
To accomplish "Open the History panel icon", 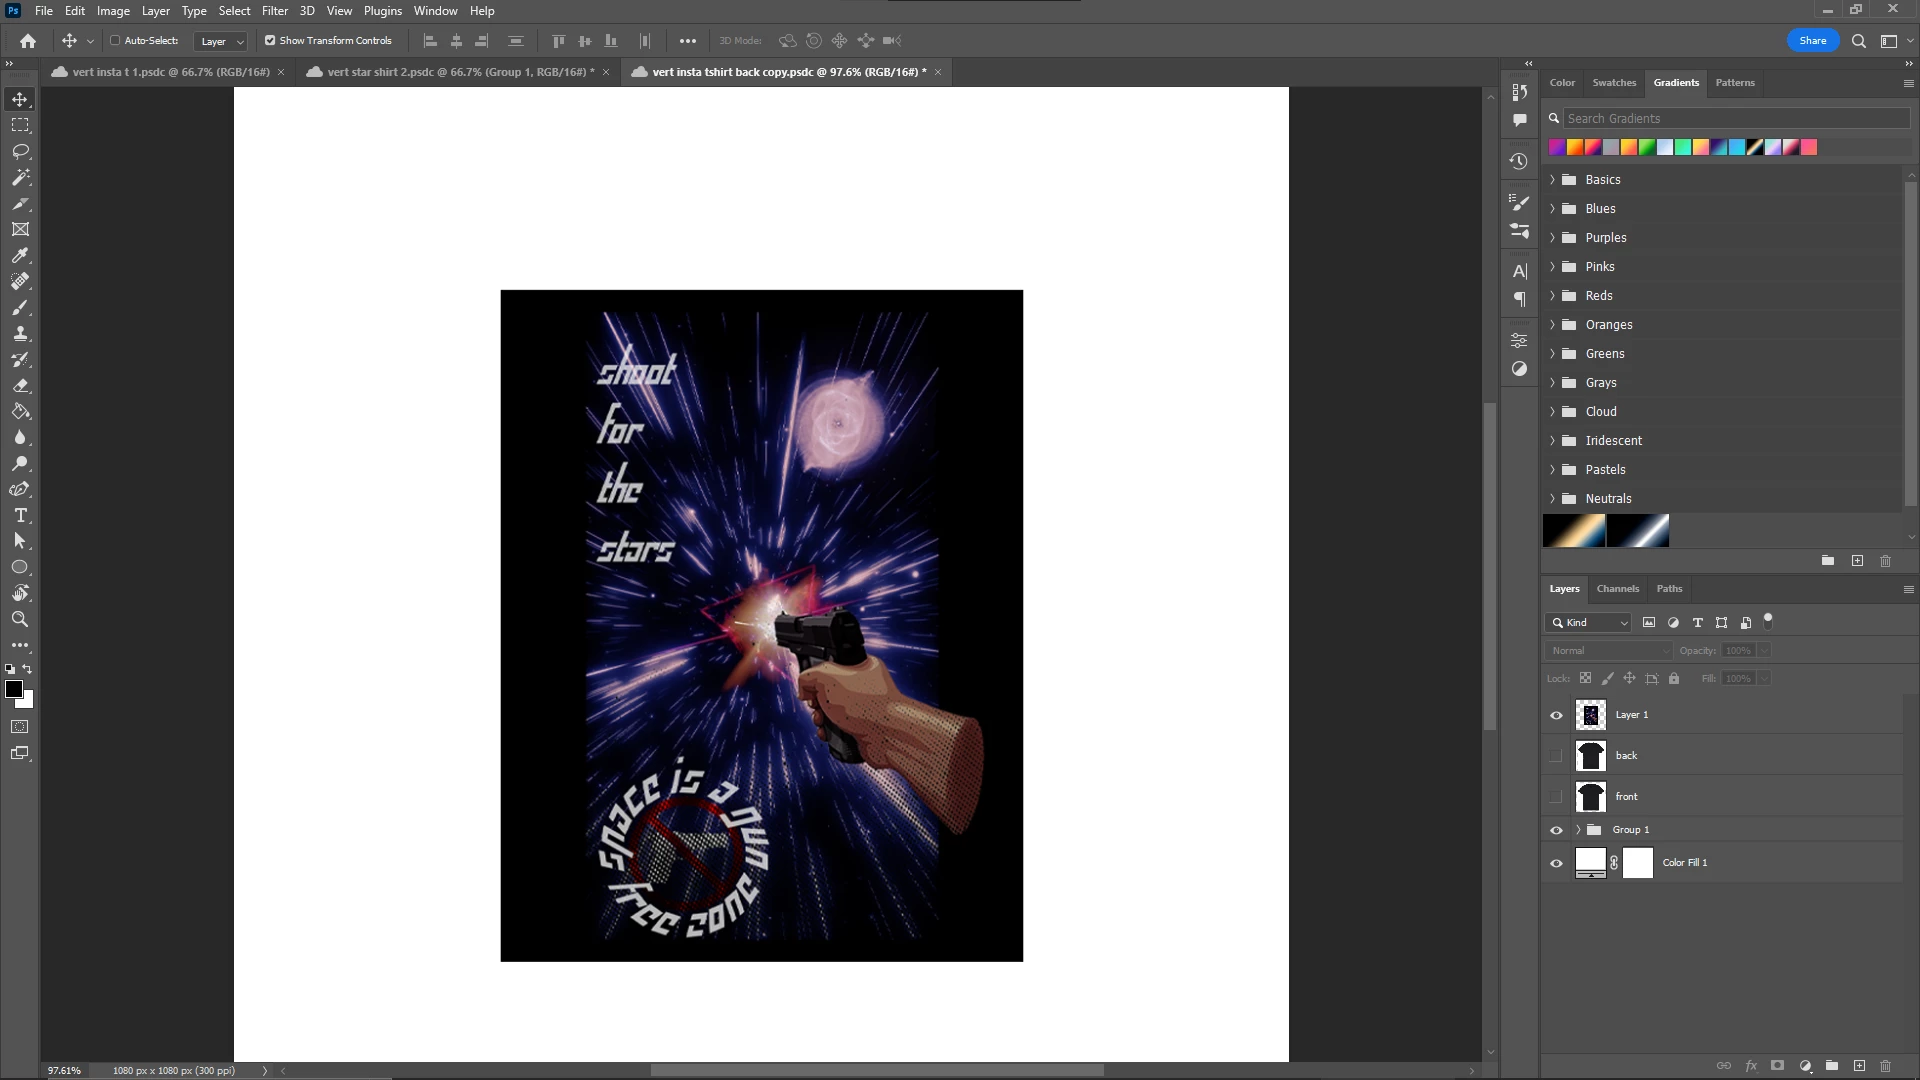I will tap(1519, 161).
